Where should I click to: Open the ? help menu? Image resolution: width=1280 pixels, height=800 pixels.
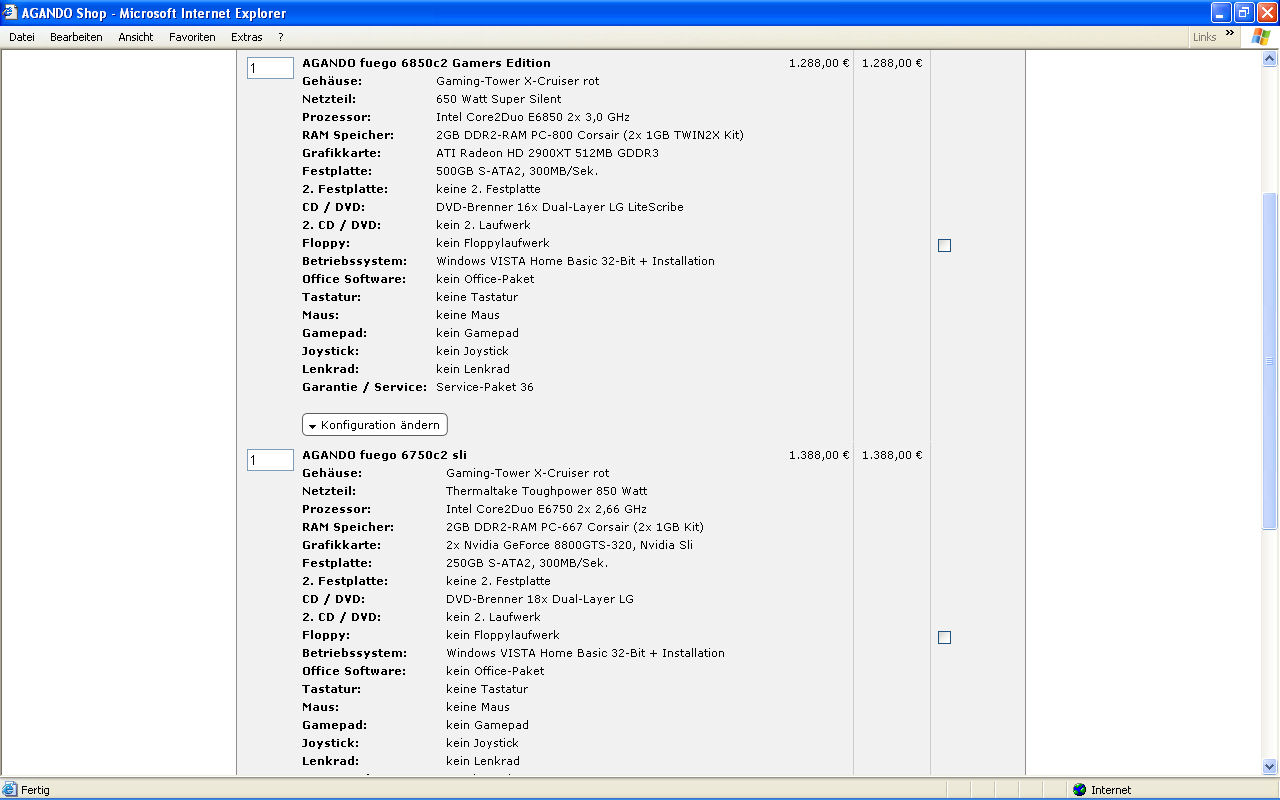click(281, 37)
